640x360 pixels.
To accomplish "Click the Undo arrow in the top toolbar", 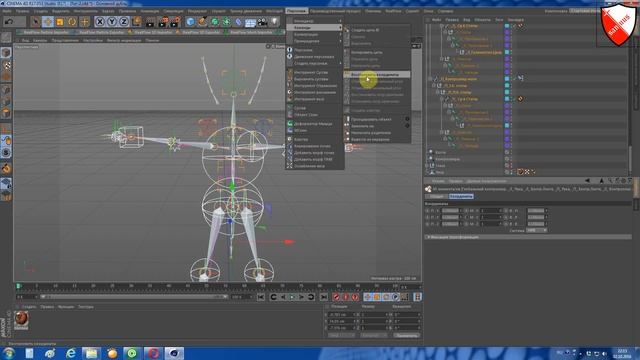I will 9,21.
